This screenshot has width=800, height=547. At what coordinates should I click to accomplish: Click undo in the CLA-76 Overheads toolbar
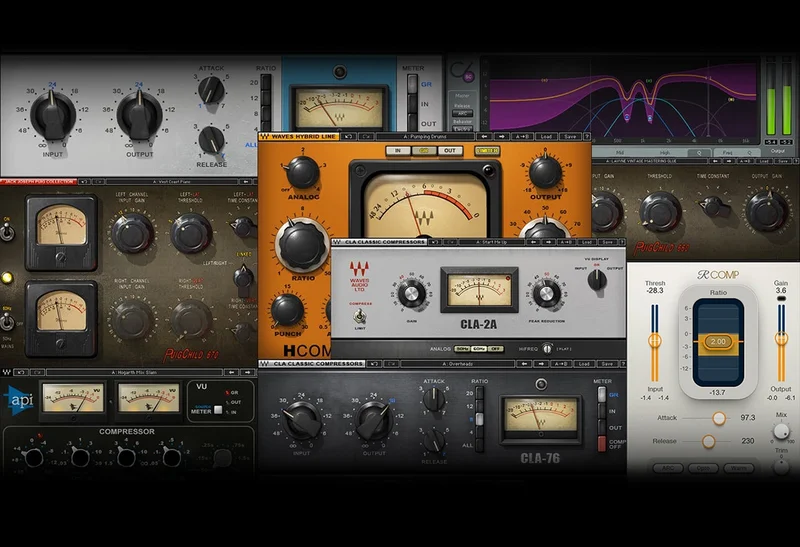[374, 364]
